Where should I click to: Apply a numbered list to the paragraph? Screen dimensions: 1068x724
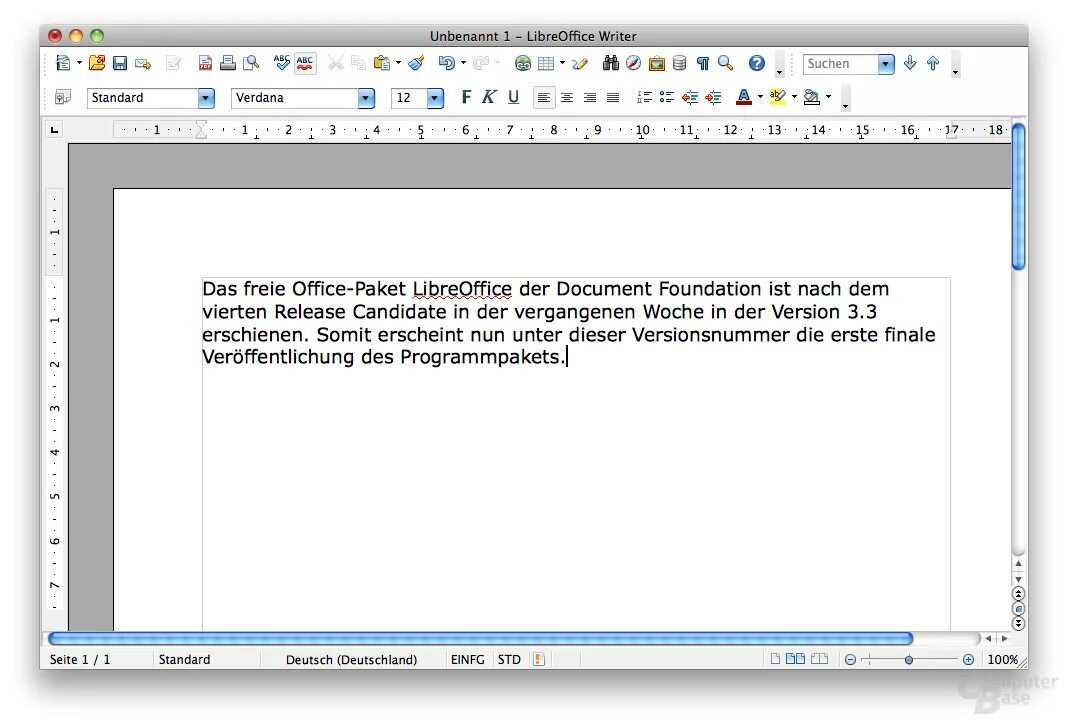pyautogui.click(x=645, y=97)
